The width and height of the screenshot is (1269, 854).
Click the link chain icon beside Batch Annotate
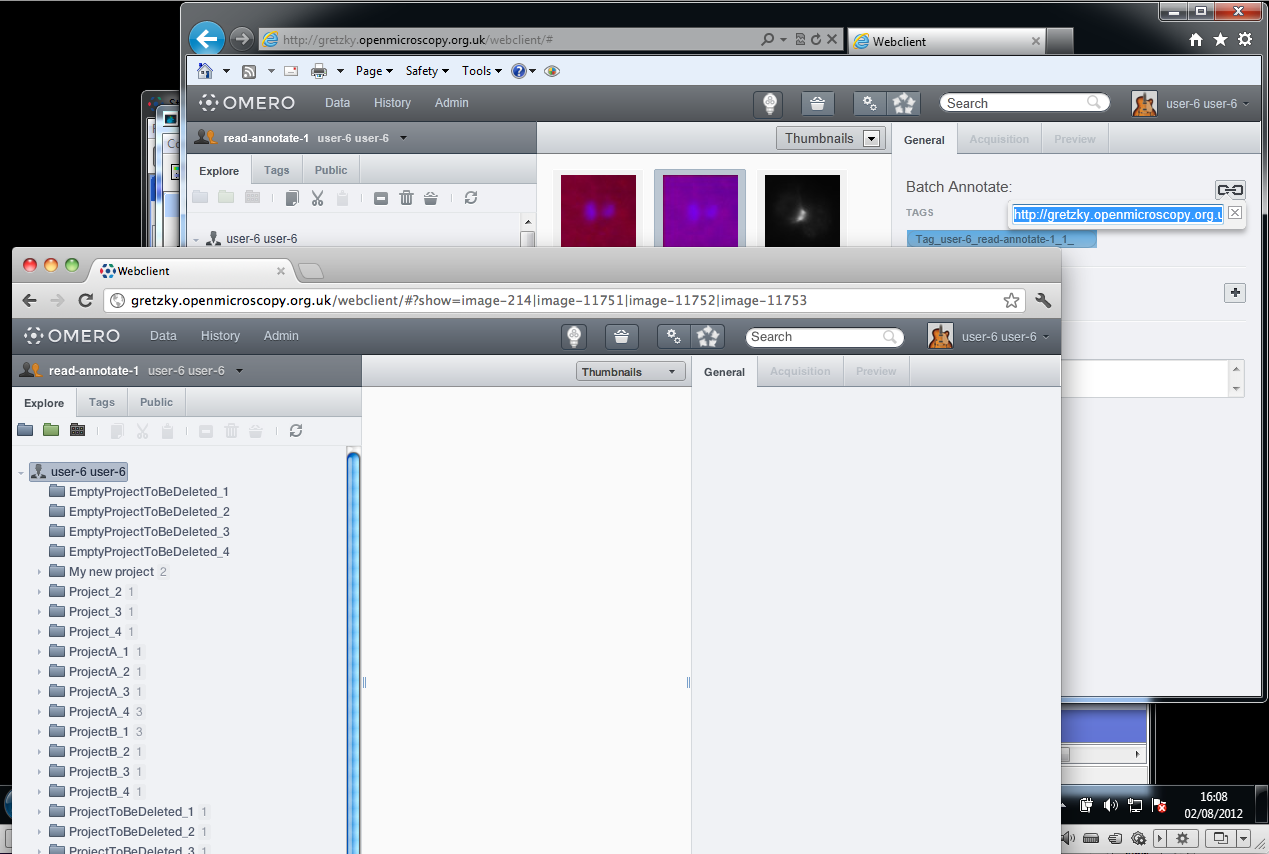(x=1230, y=190)
